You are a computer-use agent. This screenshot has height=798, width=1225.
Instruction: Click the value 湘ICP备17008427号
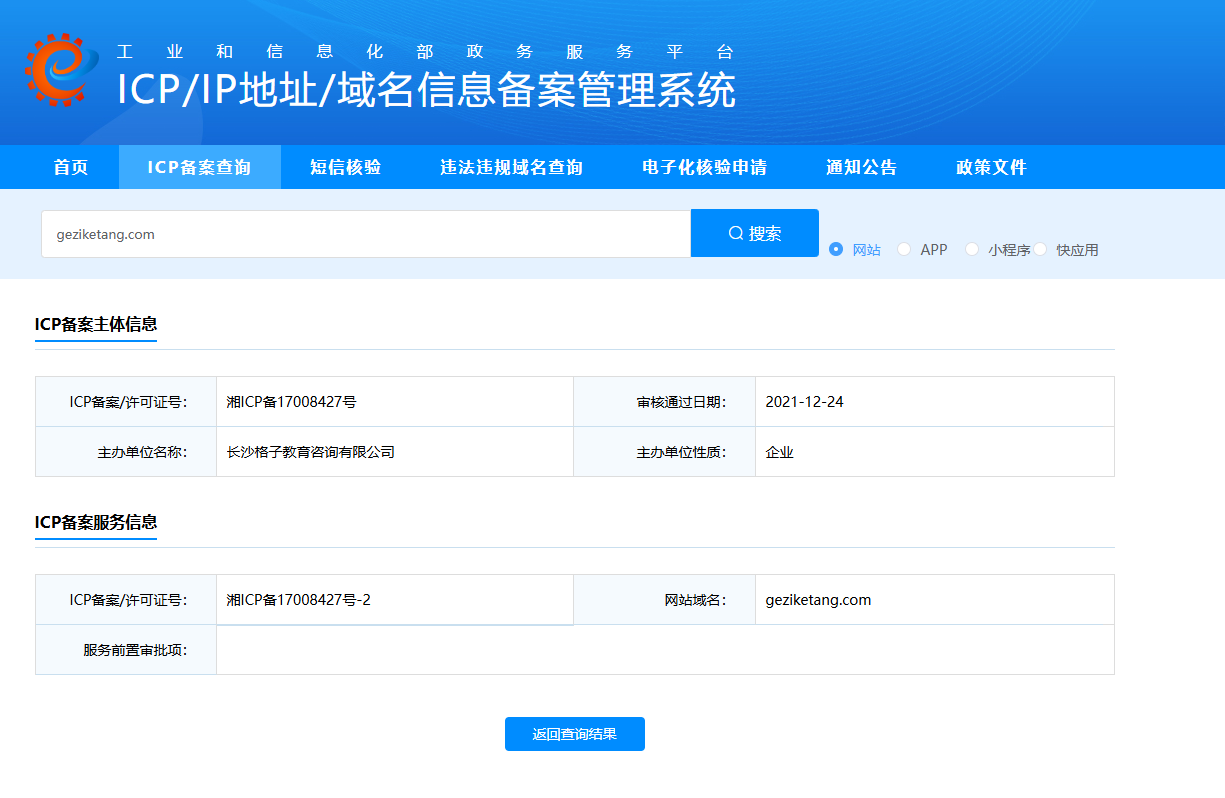pyautogui.click(x=292, y=402)
